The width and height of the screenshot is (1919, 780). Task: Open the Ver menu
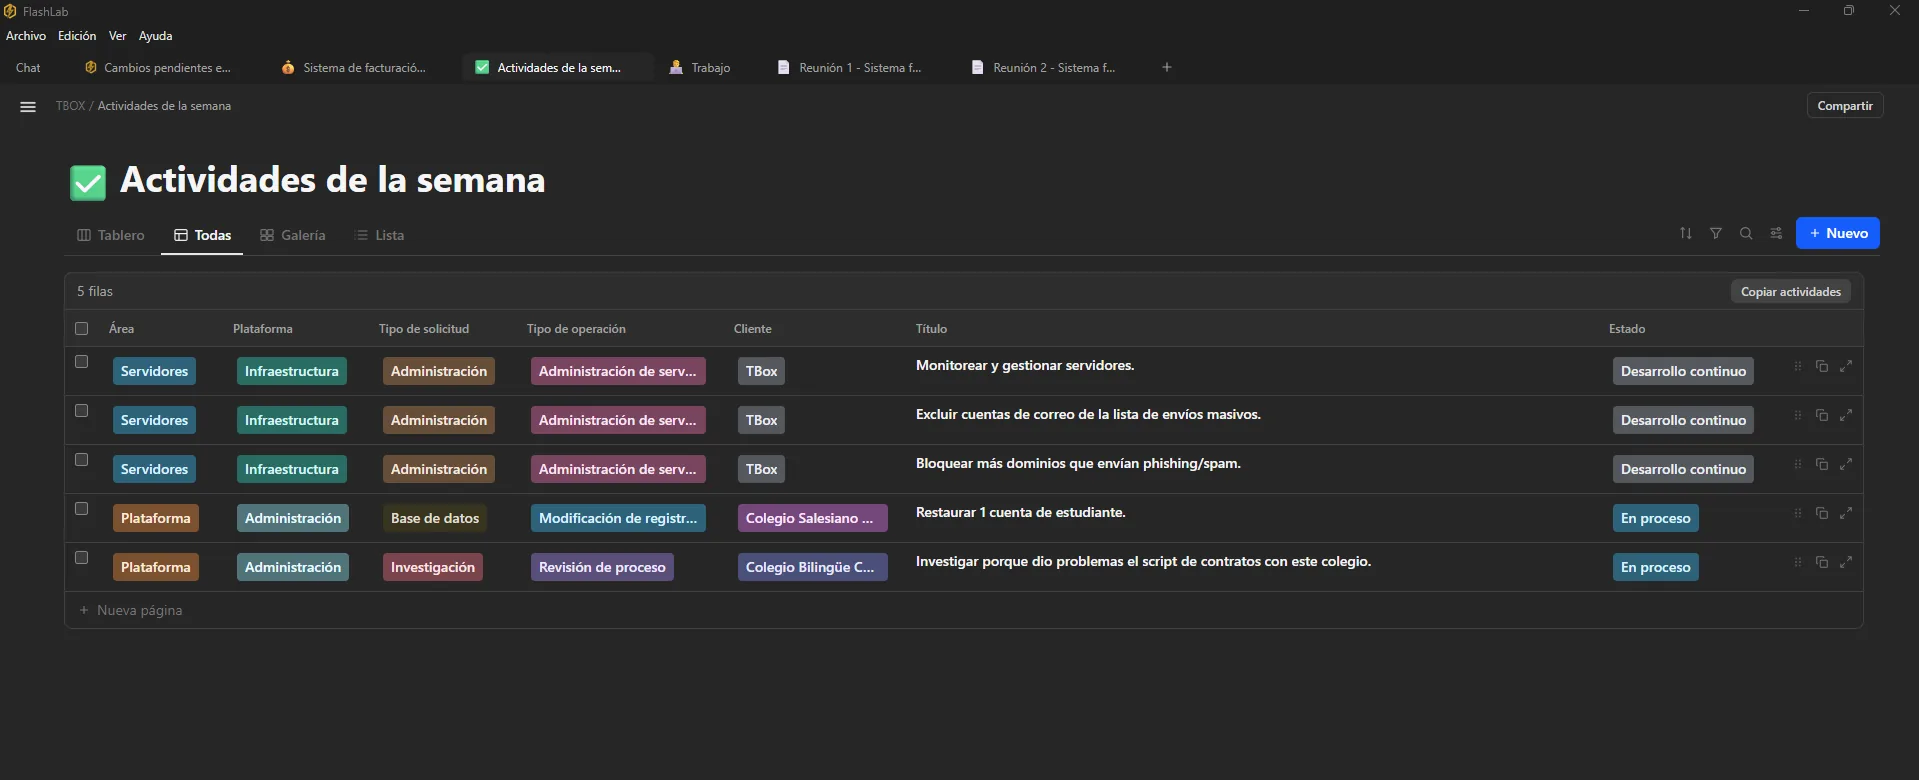[x=118, y=36]
